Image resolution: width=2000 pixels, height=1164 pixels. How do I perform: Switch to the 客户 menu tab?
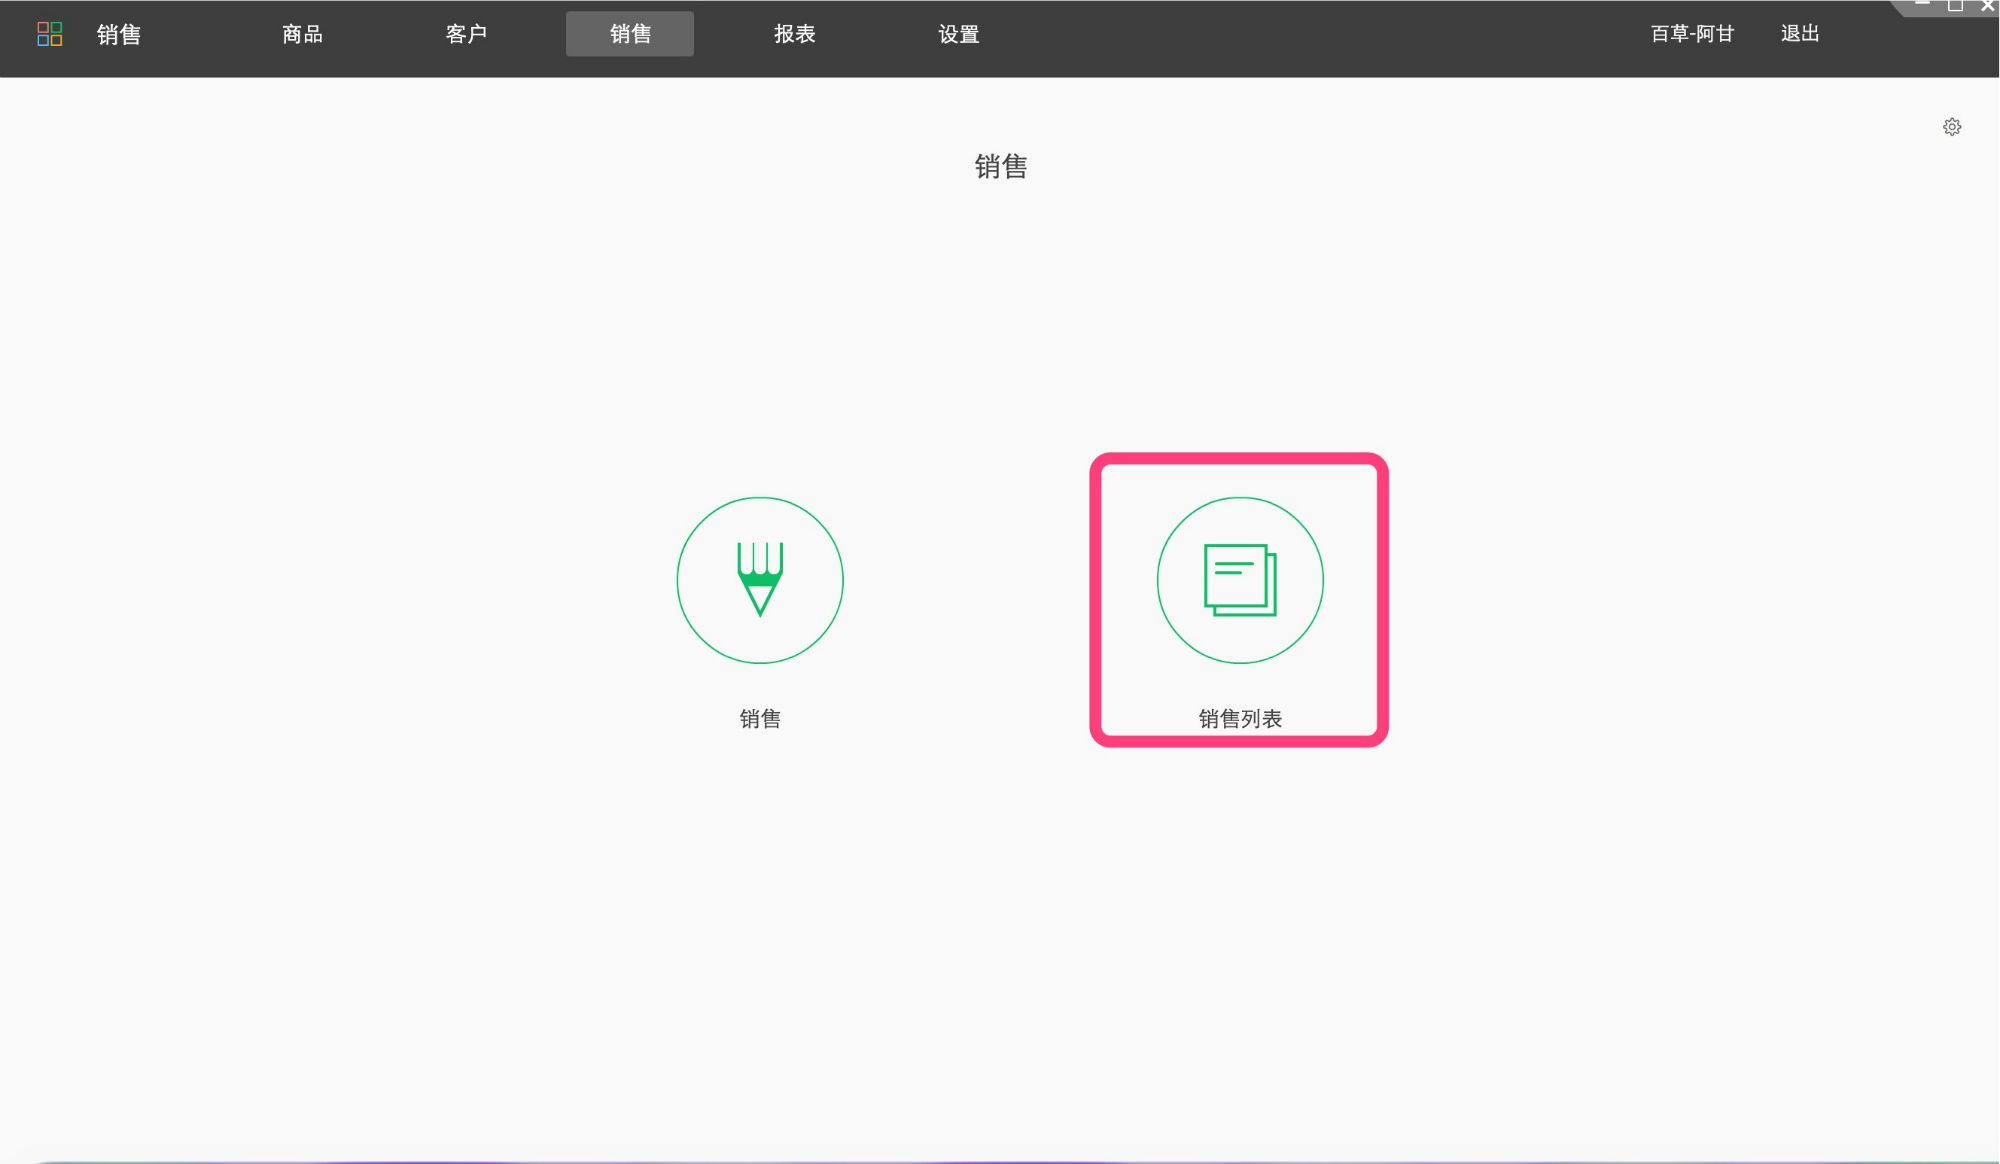tap(466, 34)
